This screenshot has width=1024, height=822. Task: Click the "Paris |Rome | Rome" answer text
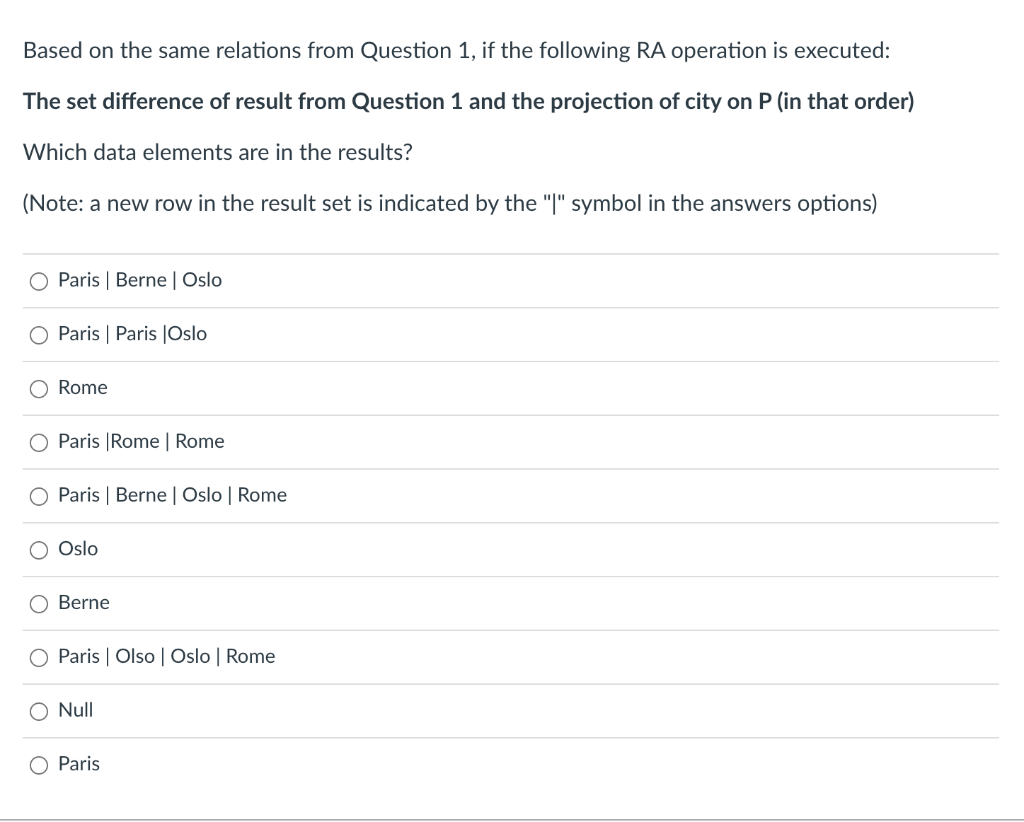[x=140, y=441]
